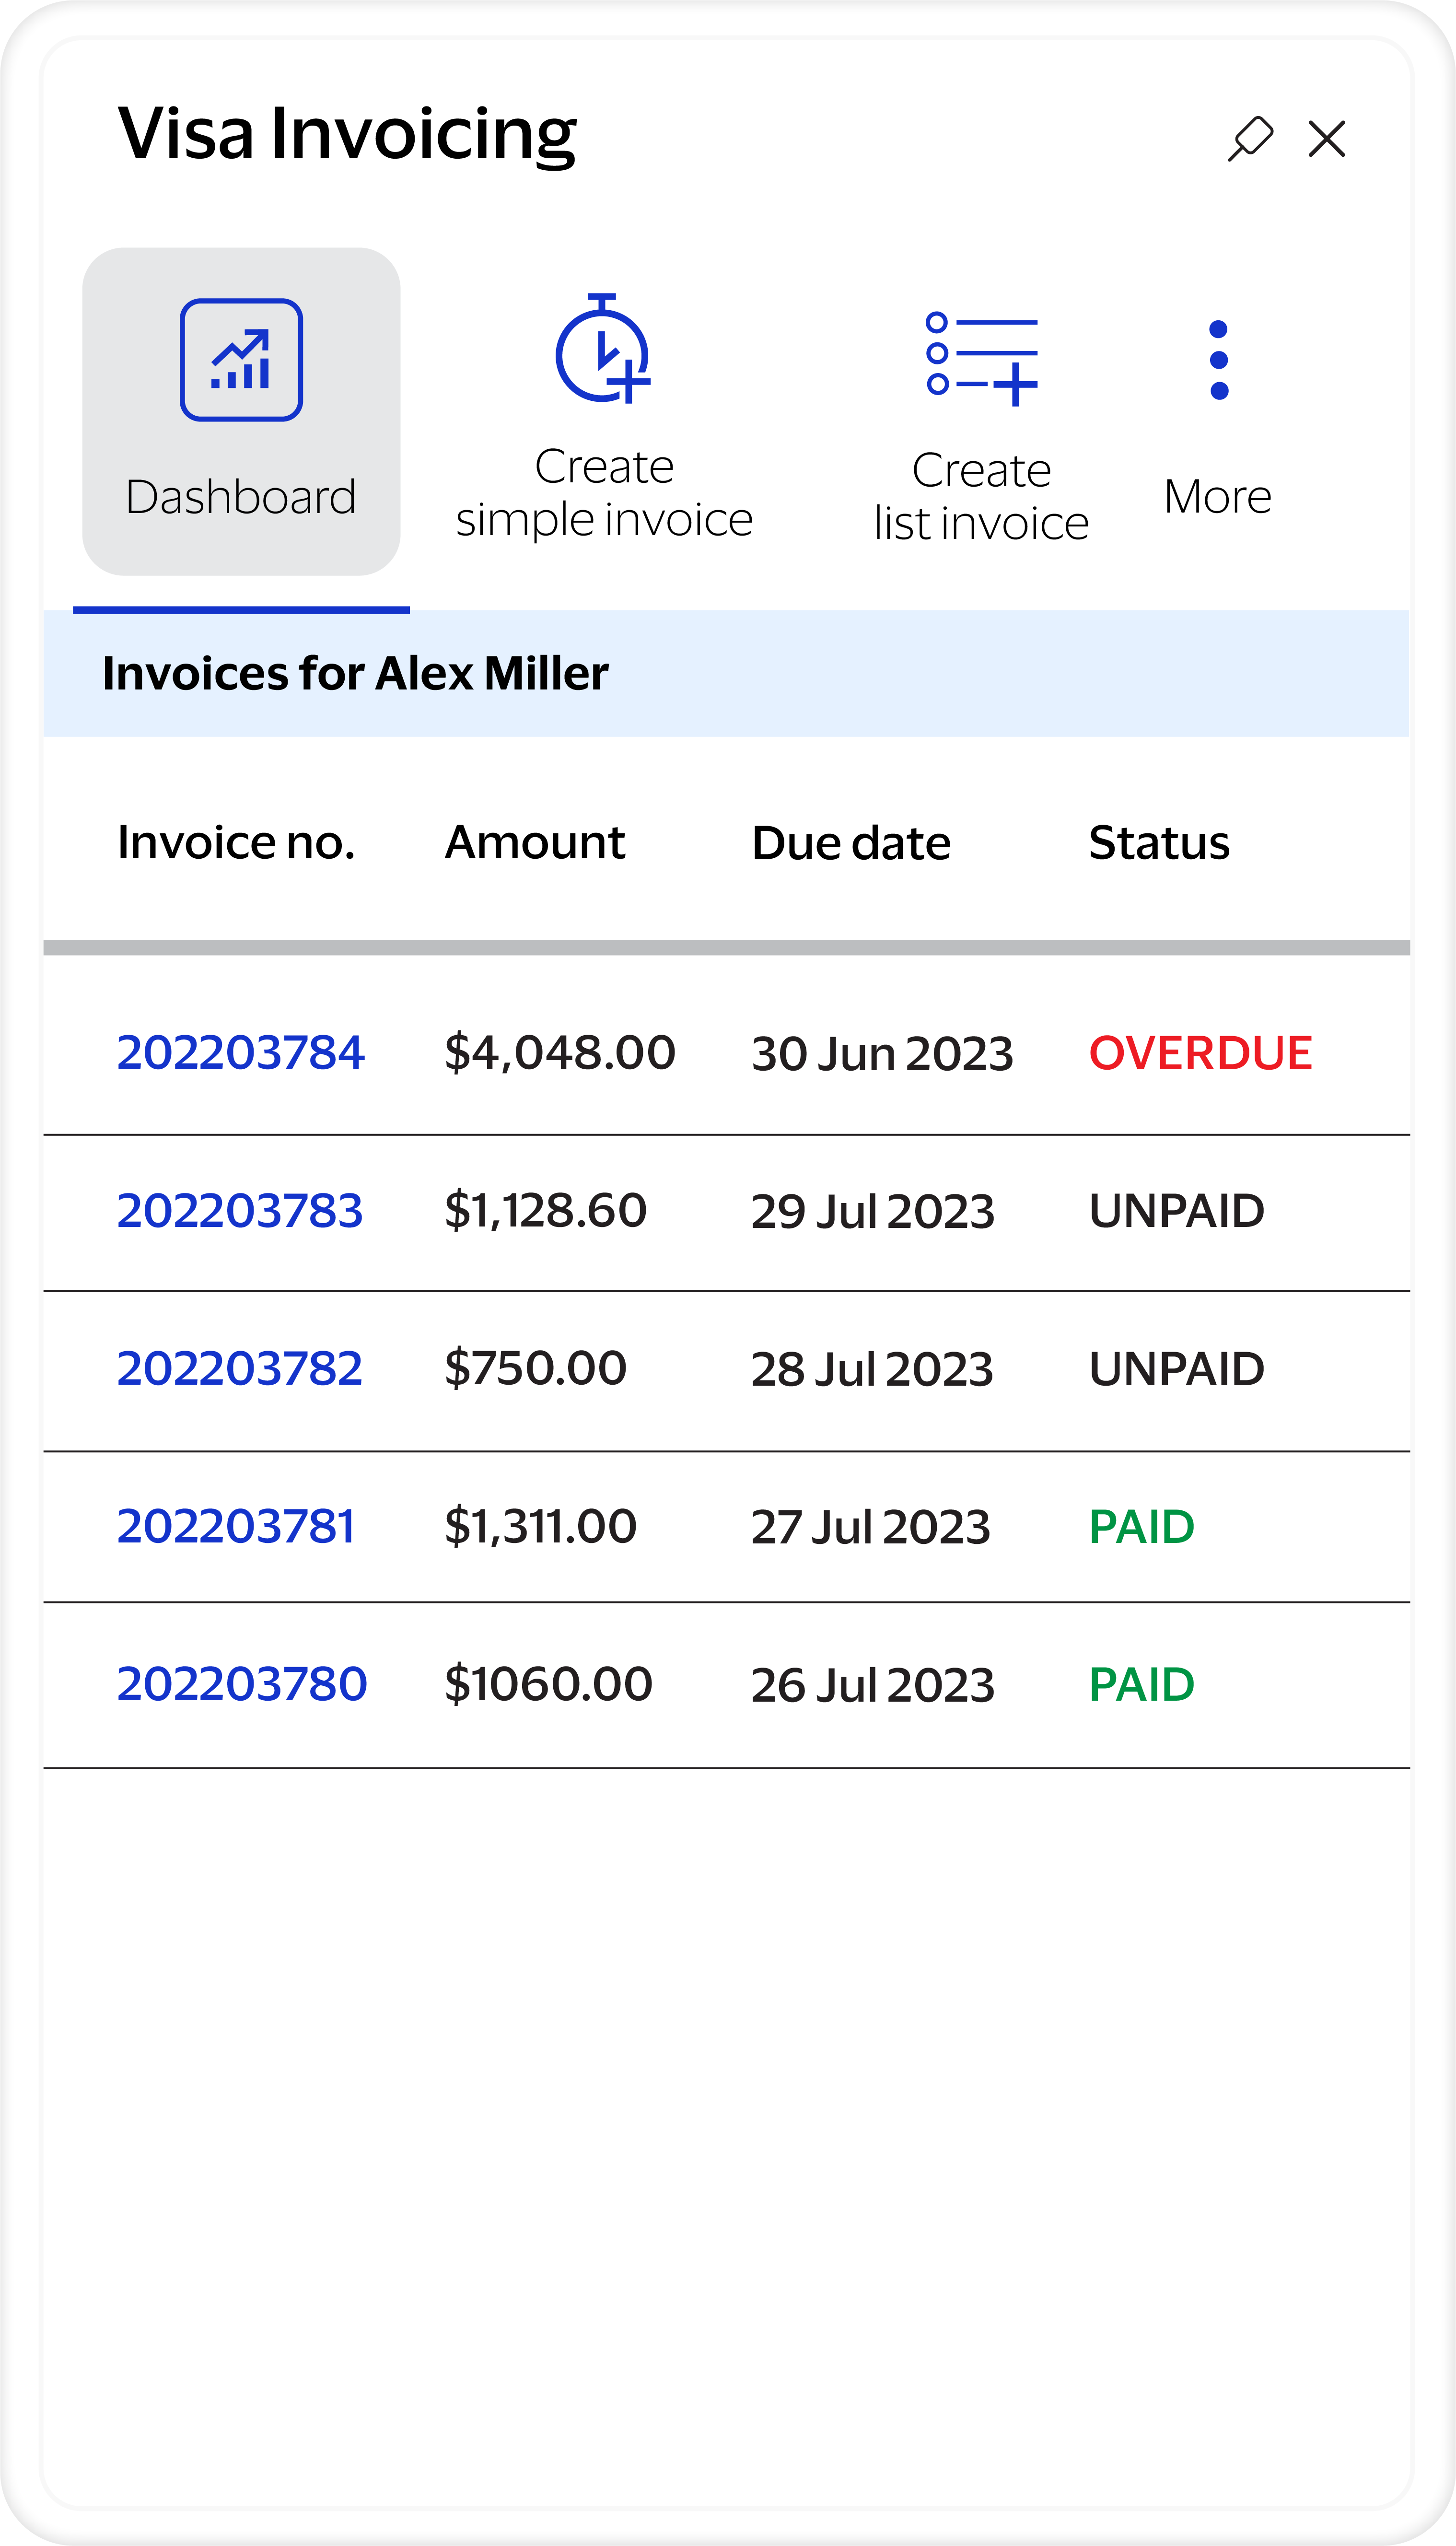Click the Invoice no. column header
Viewport: 1456px width, 2546px height.
coord(236,843)
